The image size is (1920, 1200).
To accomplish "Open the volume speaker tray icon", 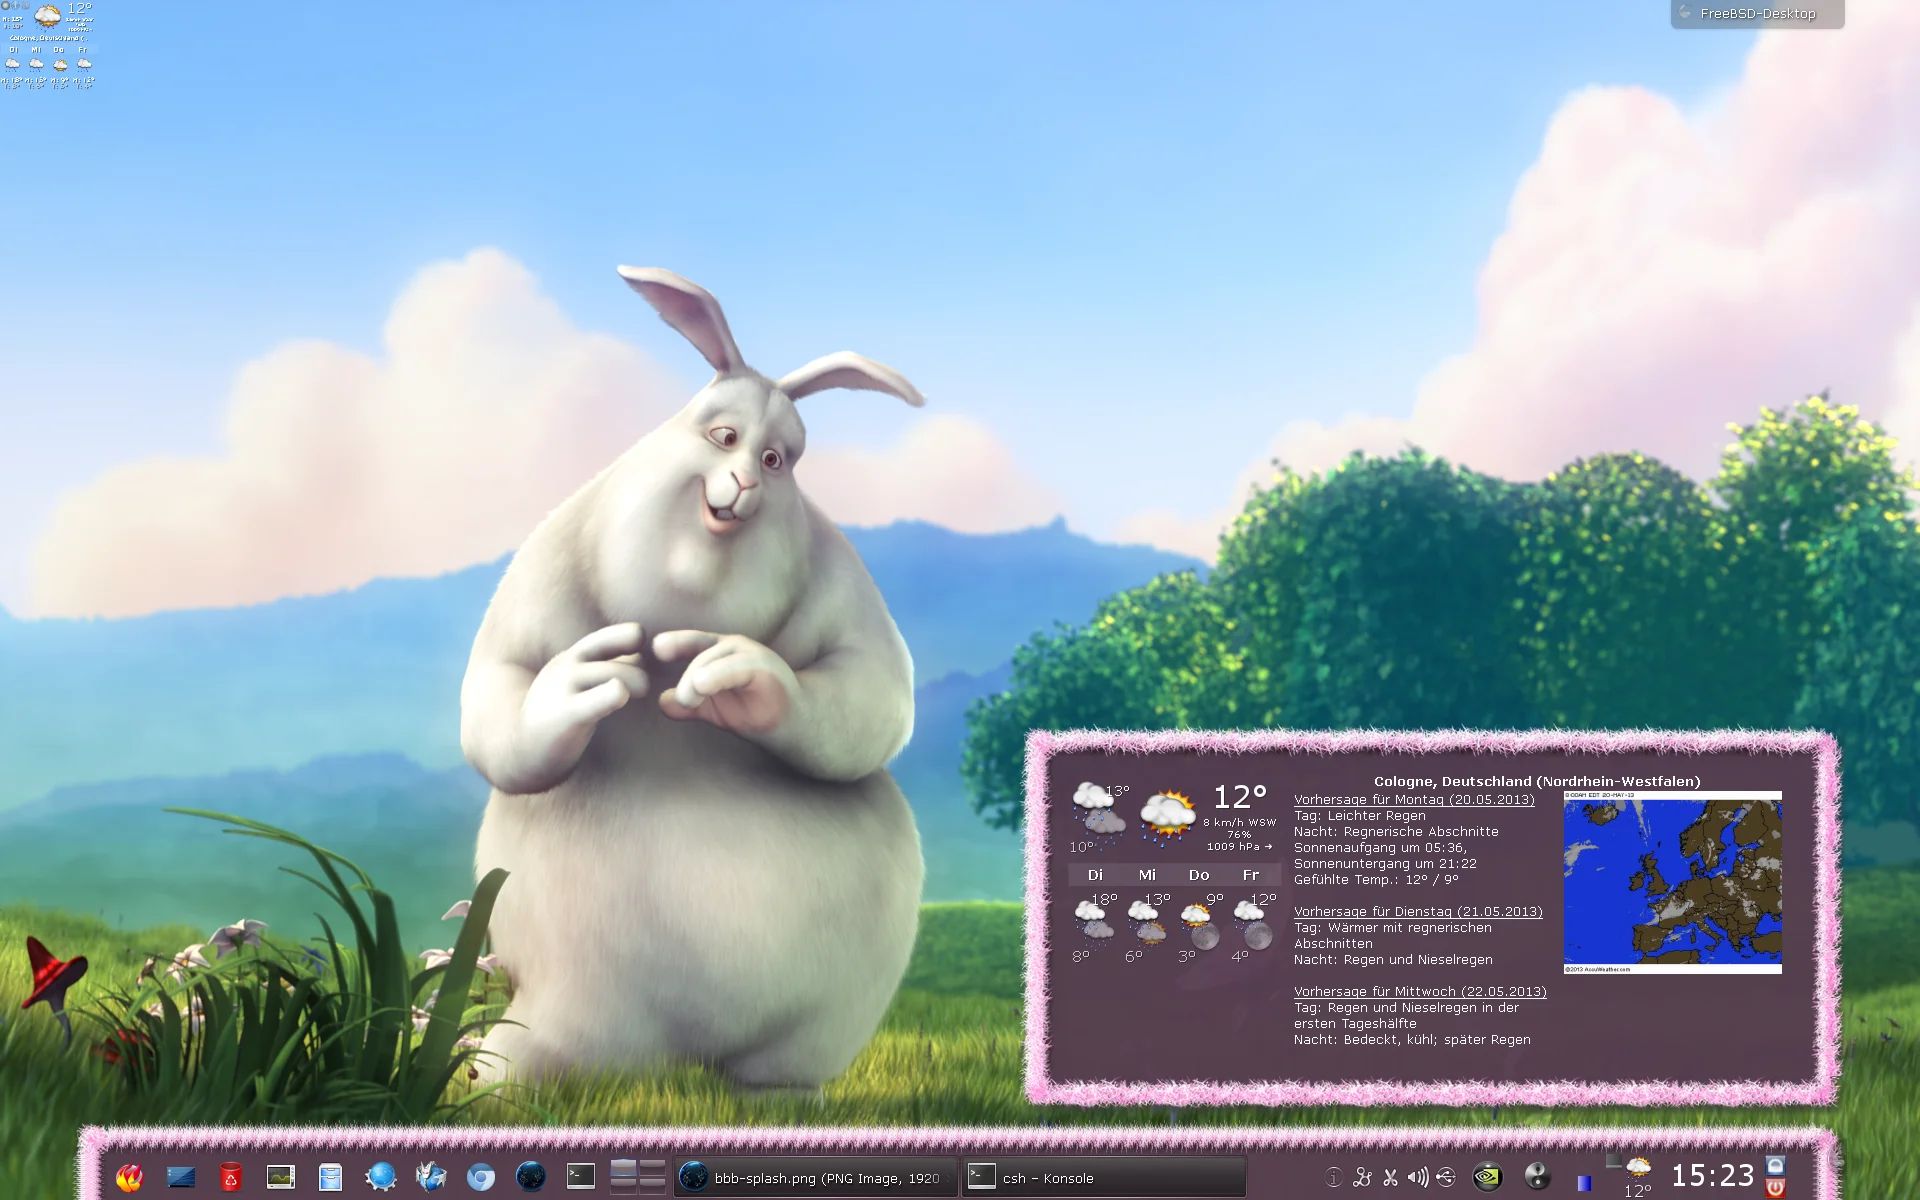I will coord(1418,1178).
